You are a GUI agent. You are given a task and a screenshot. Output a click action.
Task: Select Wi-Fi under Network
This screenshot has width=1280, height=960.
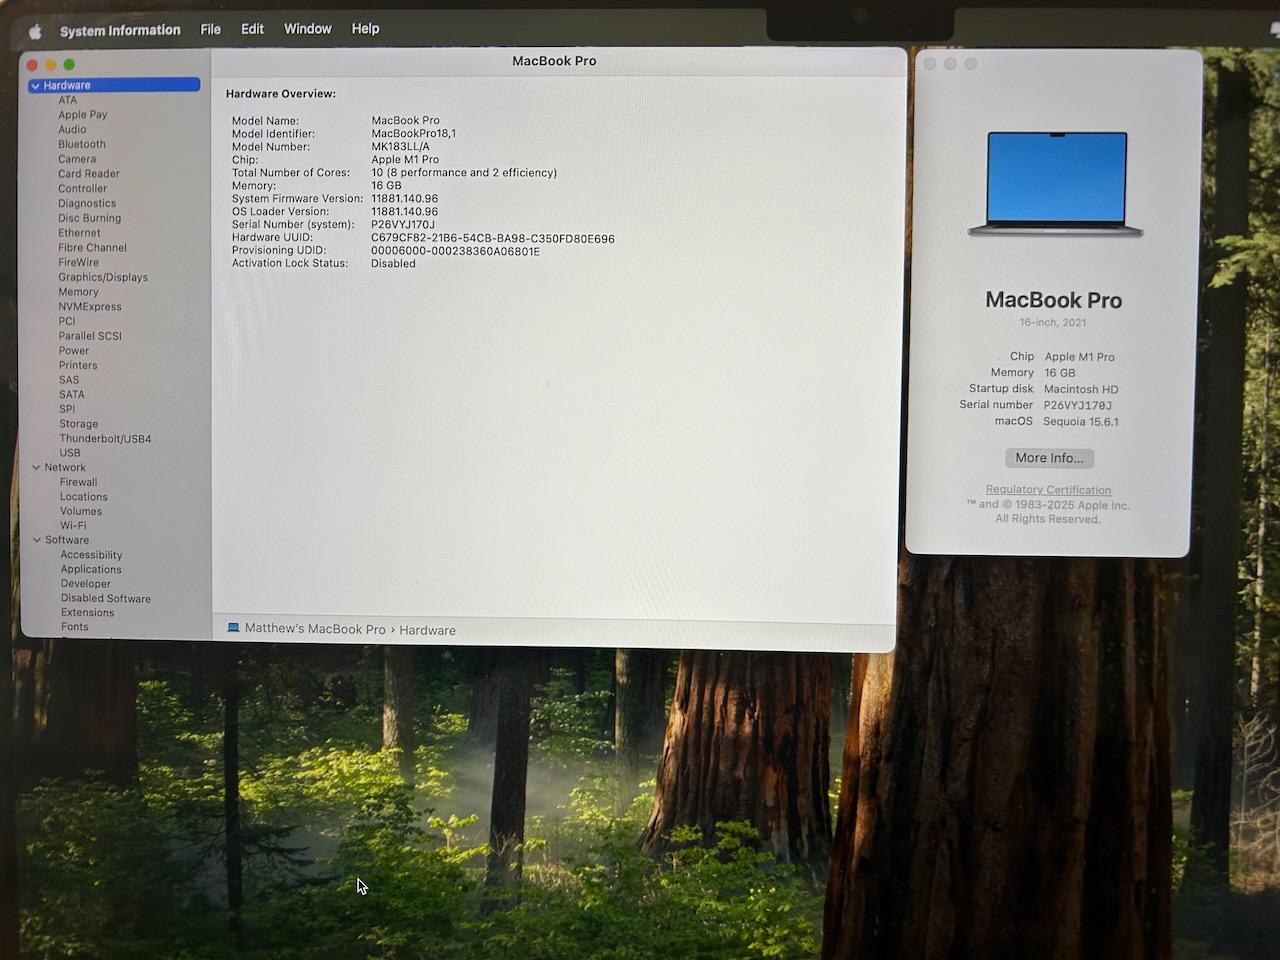[73, 526]
